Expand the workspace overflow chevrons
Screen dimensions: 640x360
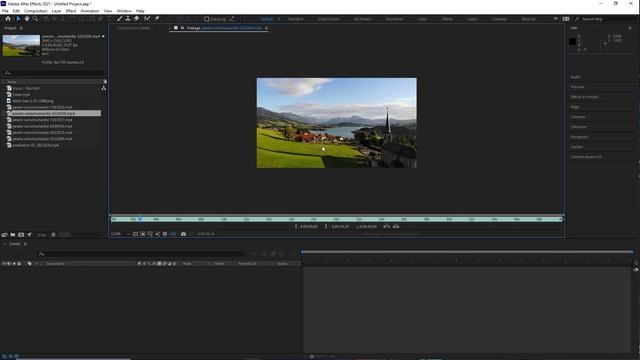556,19
